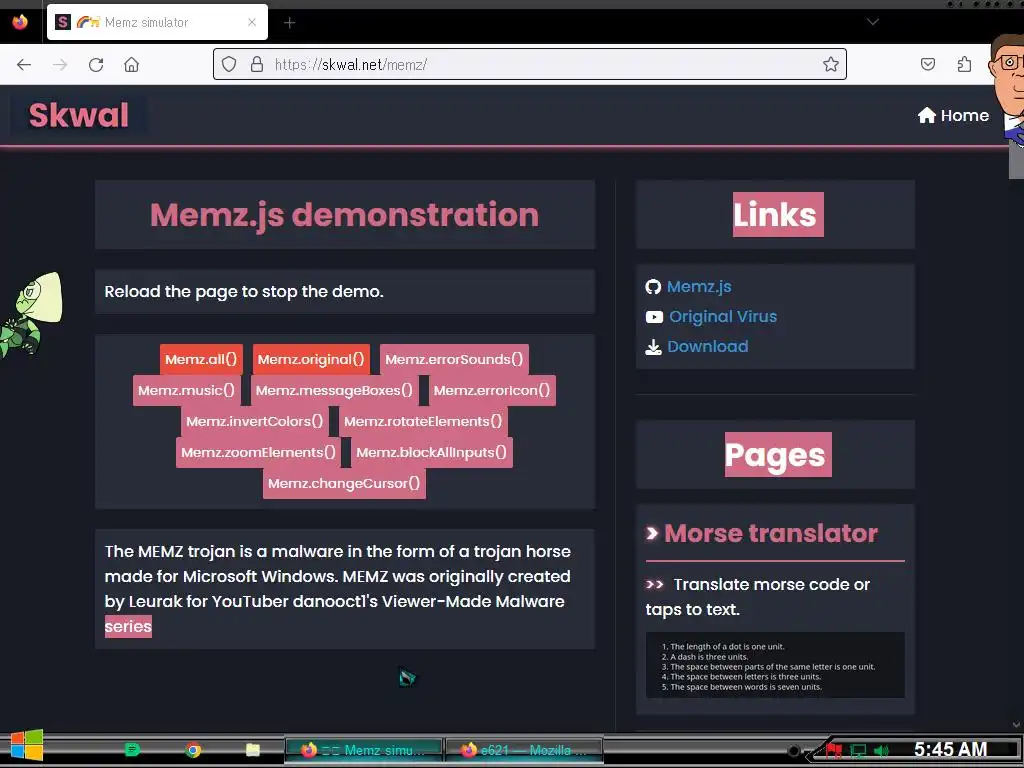Click the Download link
The image size is (1024, 768).
pos(708,346)
